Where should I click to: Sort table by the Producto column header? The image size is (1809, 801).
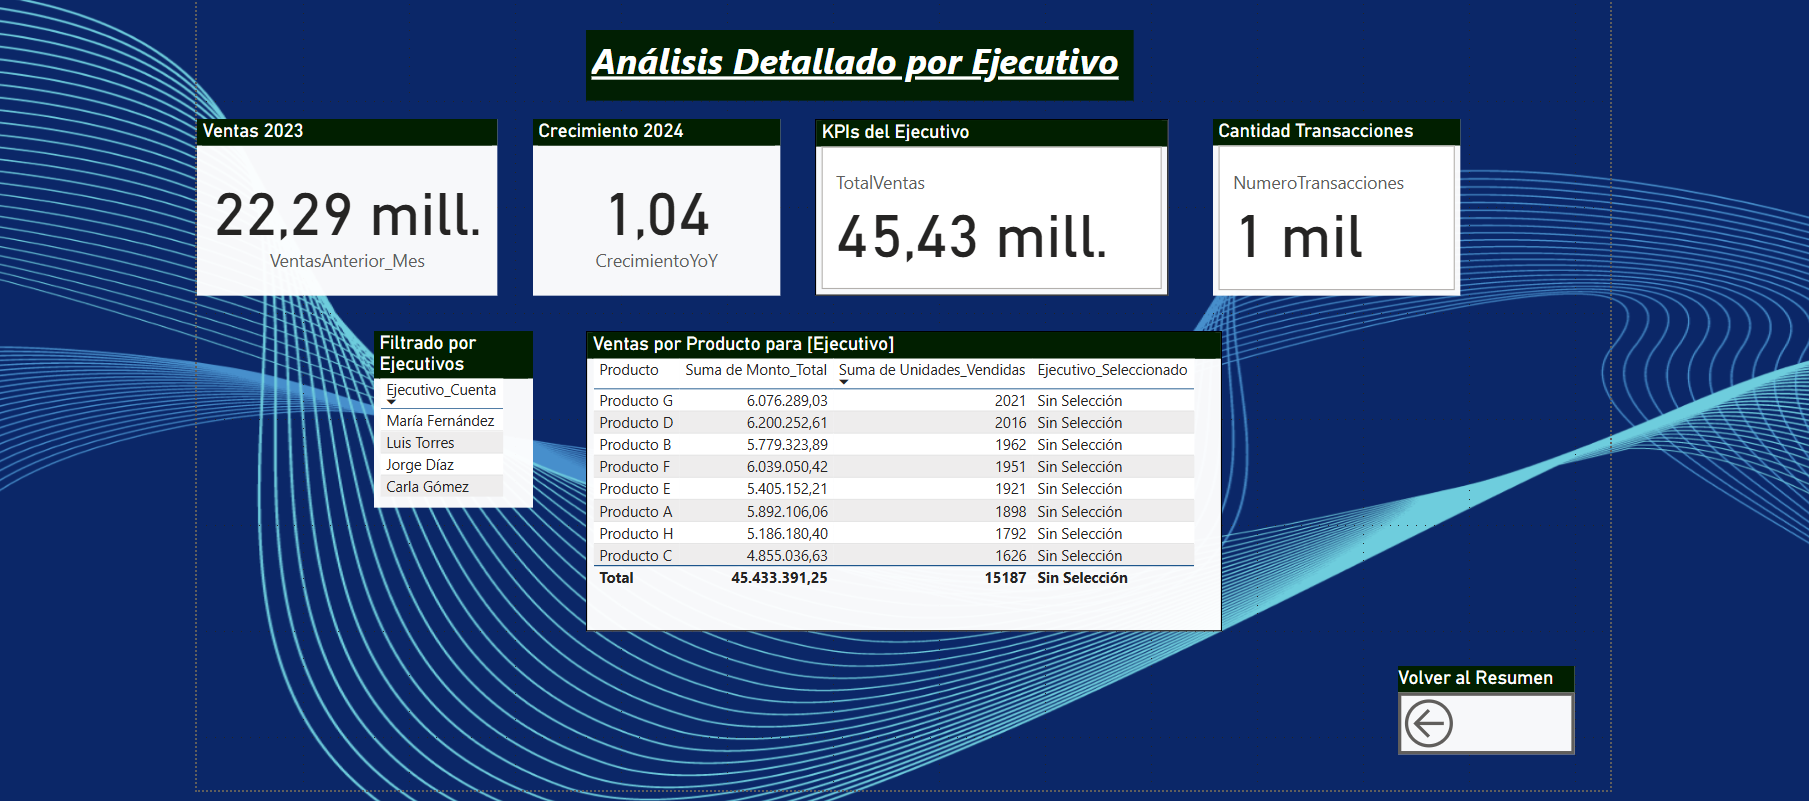(628, 370)
